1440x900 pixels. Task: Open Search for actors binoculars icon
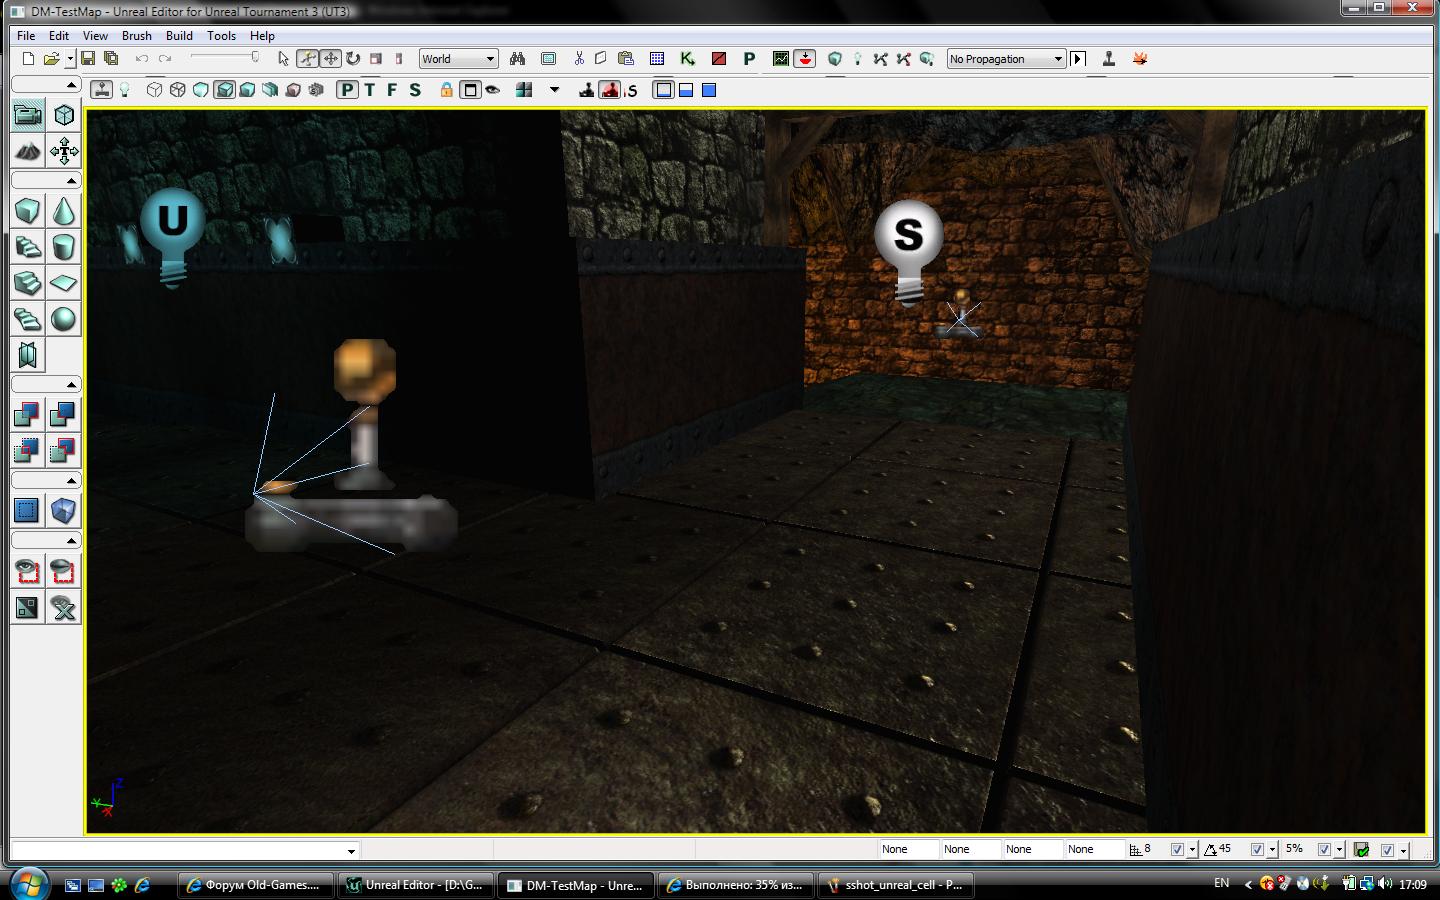pos(517,59)
